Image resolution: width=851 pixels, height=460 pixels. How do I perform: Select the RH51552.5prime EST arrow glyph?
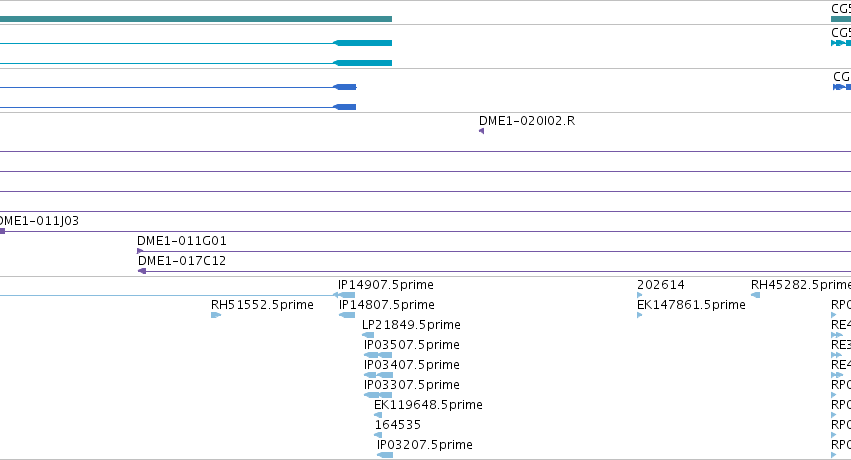pos(215,315)
